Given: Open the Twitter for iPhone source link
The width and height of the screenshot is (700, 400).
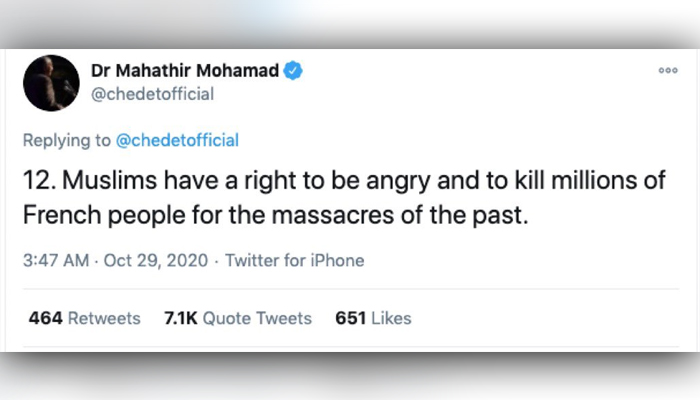Looking at the screenshot, I should click(x=294, y=261).
